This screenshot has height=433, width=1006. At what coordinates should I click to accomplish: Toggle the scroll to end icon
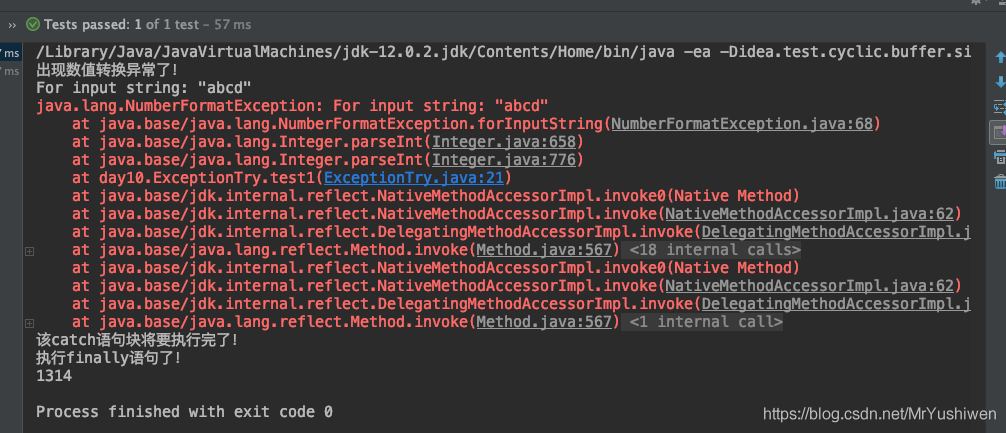tap(999, 132)
